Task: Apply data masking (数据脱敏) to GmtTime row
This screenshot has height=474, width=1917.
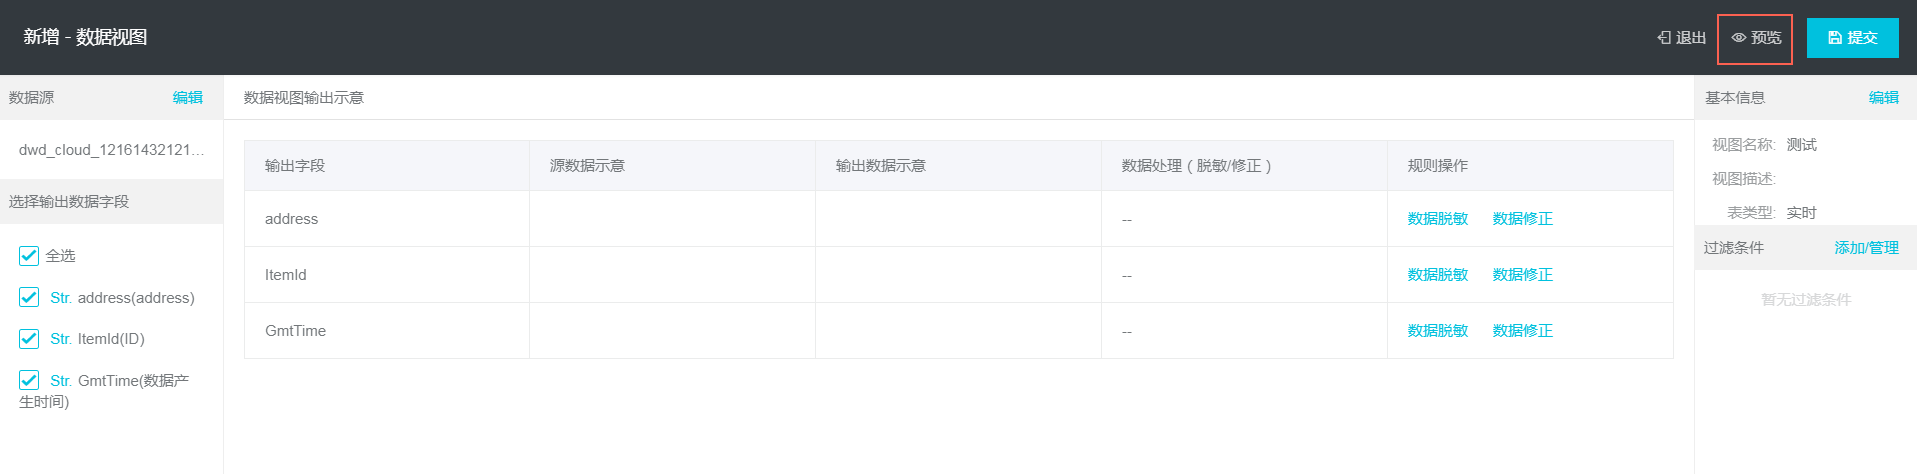Action: [x=1437, y=331]
